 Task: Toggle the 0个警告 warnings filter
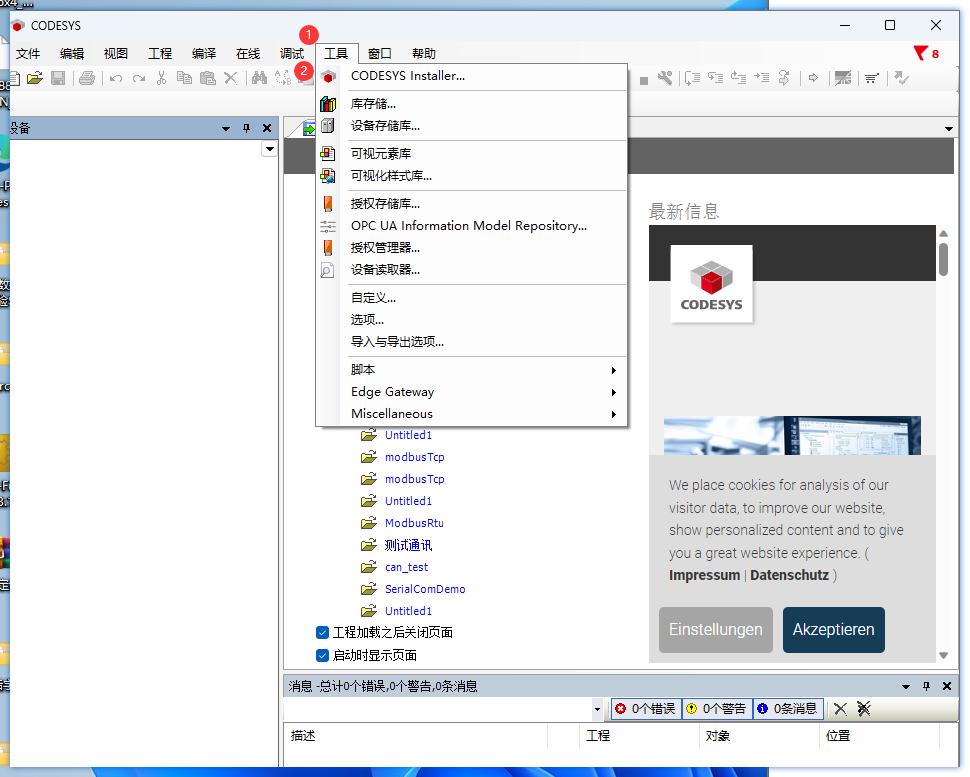718,708
